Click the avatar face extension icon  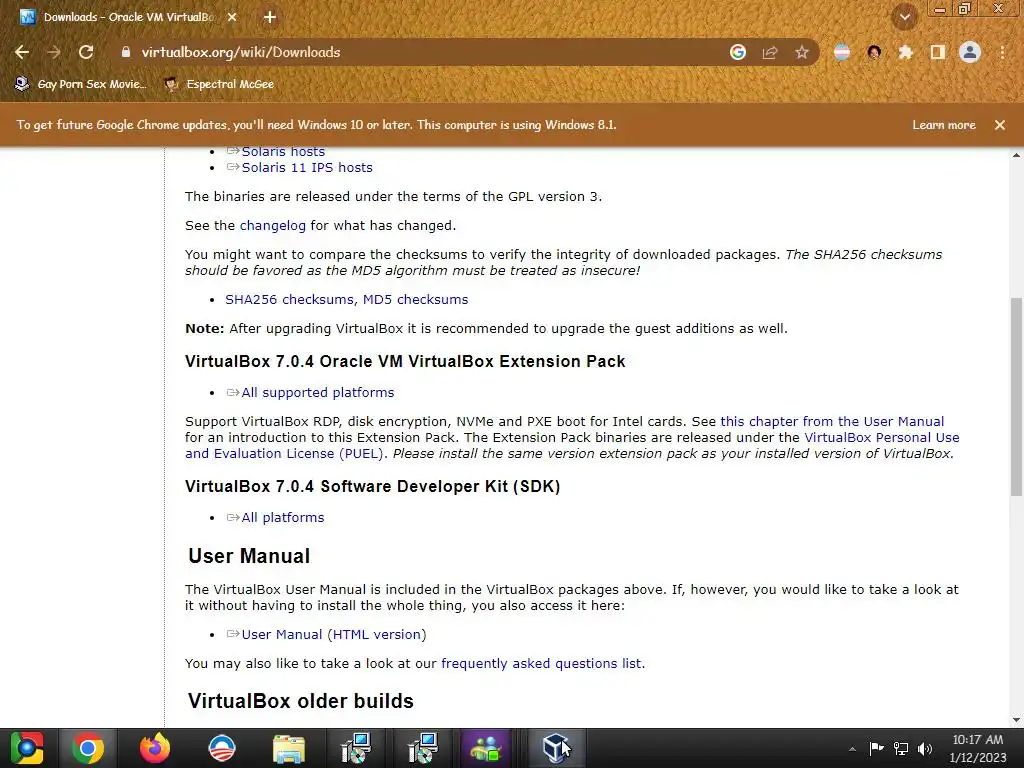click(874, 52)
